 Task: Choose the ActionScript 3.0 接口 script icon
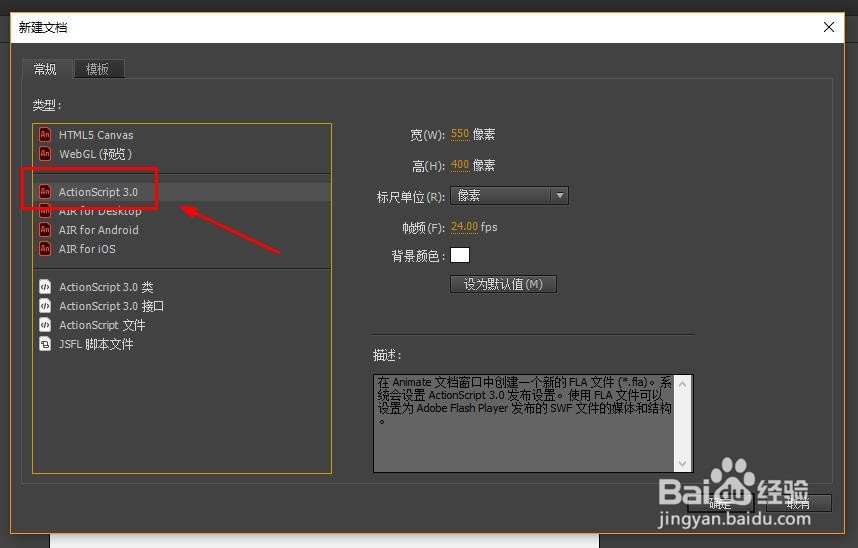[45, 305]
